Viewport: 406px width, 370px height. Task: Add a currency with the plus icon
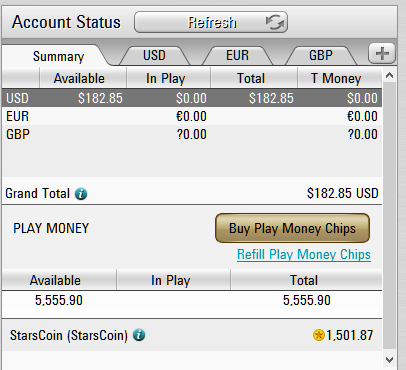pos(382,53)
